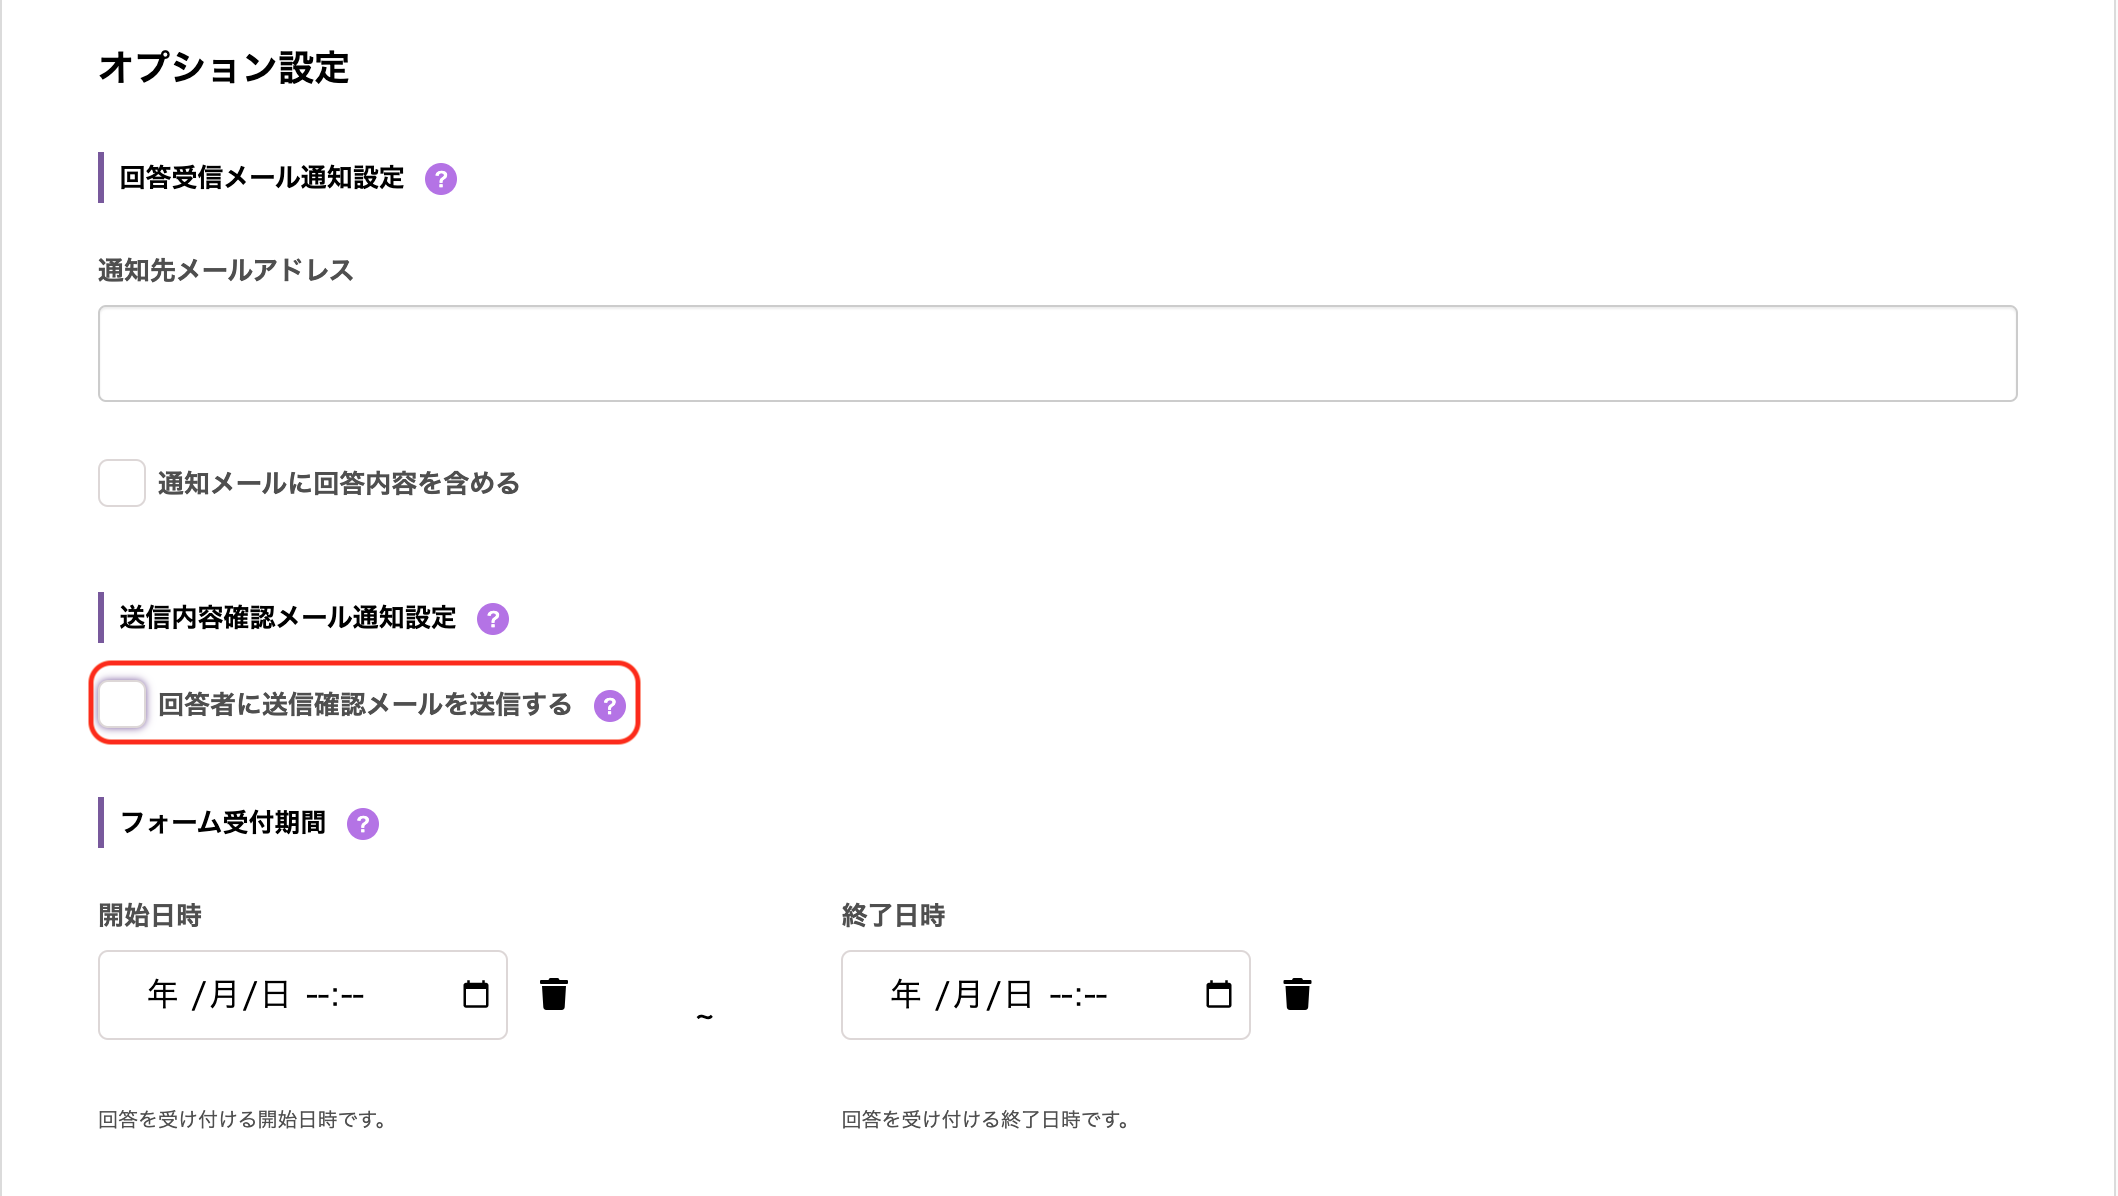This screenshot has height=1196, width=2118.
Task: Open help for 回答受信メール通知設定 heading
Action: click(x=440, y=179)
